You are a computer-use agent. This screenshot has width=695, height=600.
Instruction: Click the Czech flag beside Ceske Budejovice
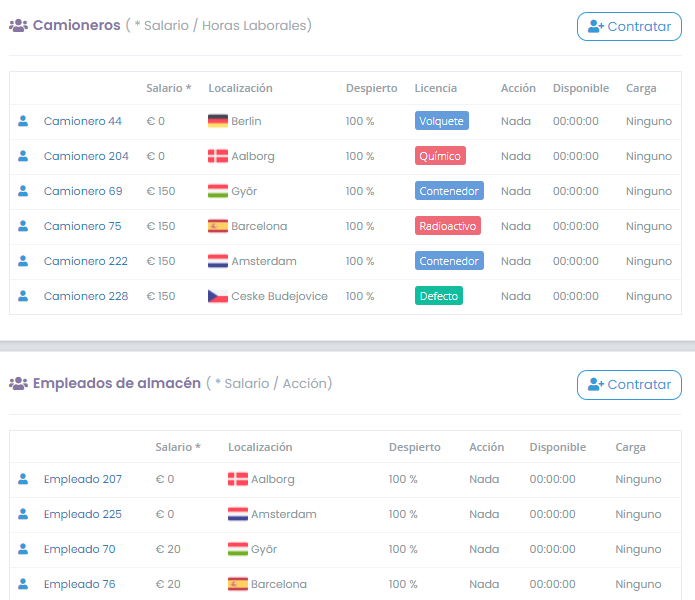218,296
